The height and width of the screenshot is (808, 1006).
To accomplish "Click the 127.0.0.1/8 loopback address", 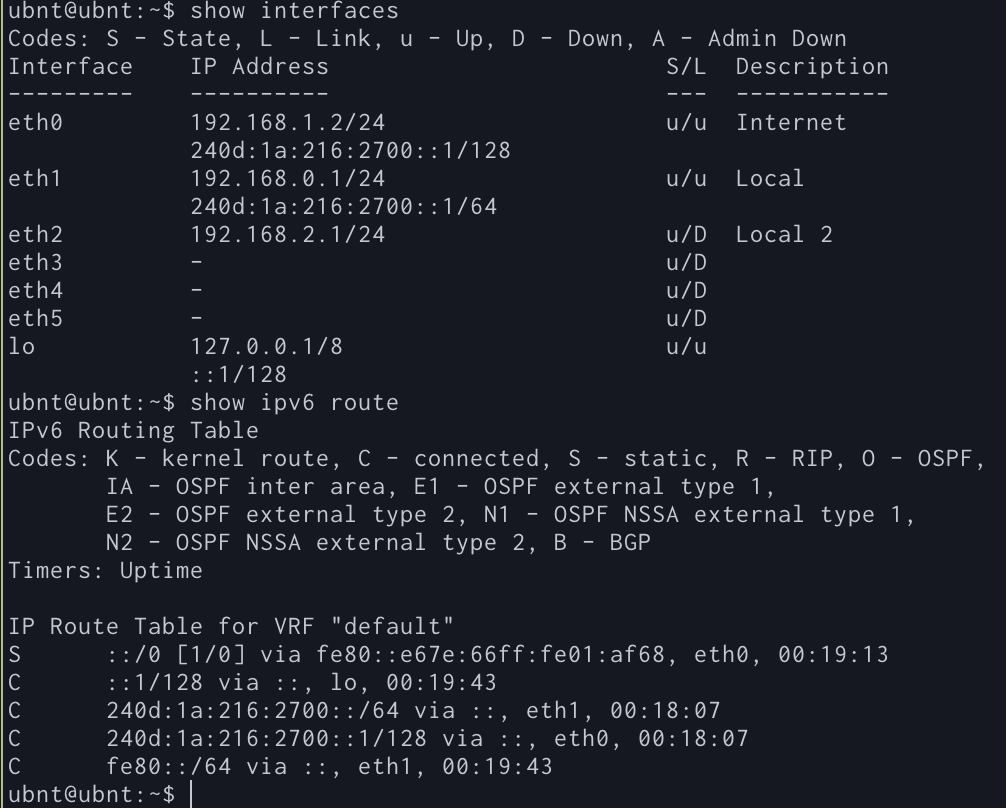I will (x=267, y=346).
